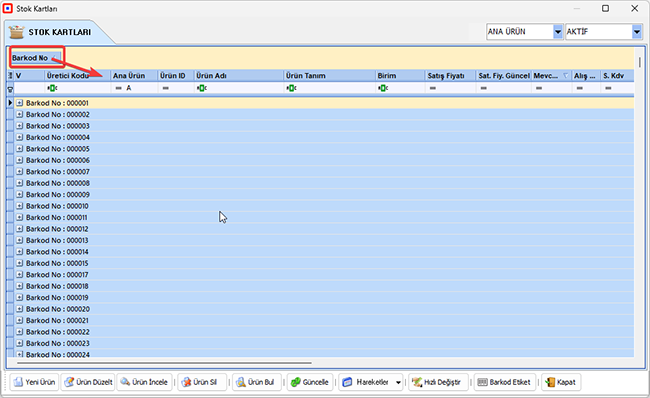Screen dimensions: 650x398
Task: Open the Hareketler dropdown arrow
Action: click(398, 382)
